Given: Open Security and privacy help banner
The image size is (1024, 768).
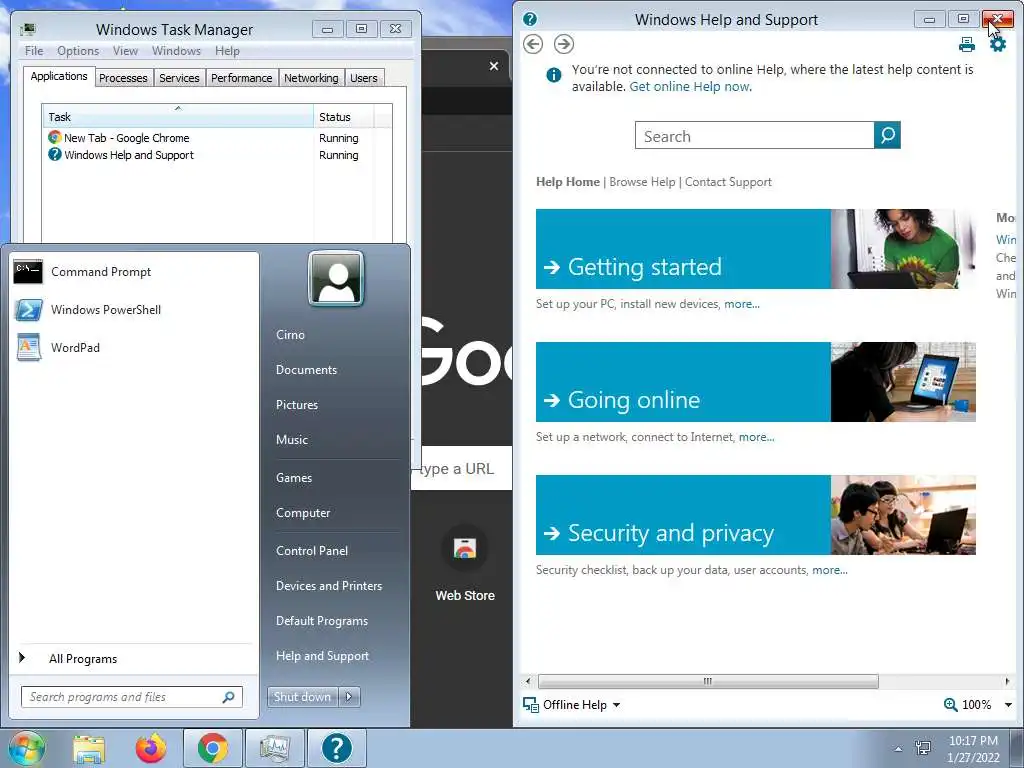Looking at the screenshot, I should click(756, 515).
